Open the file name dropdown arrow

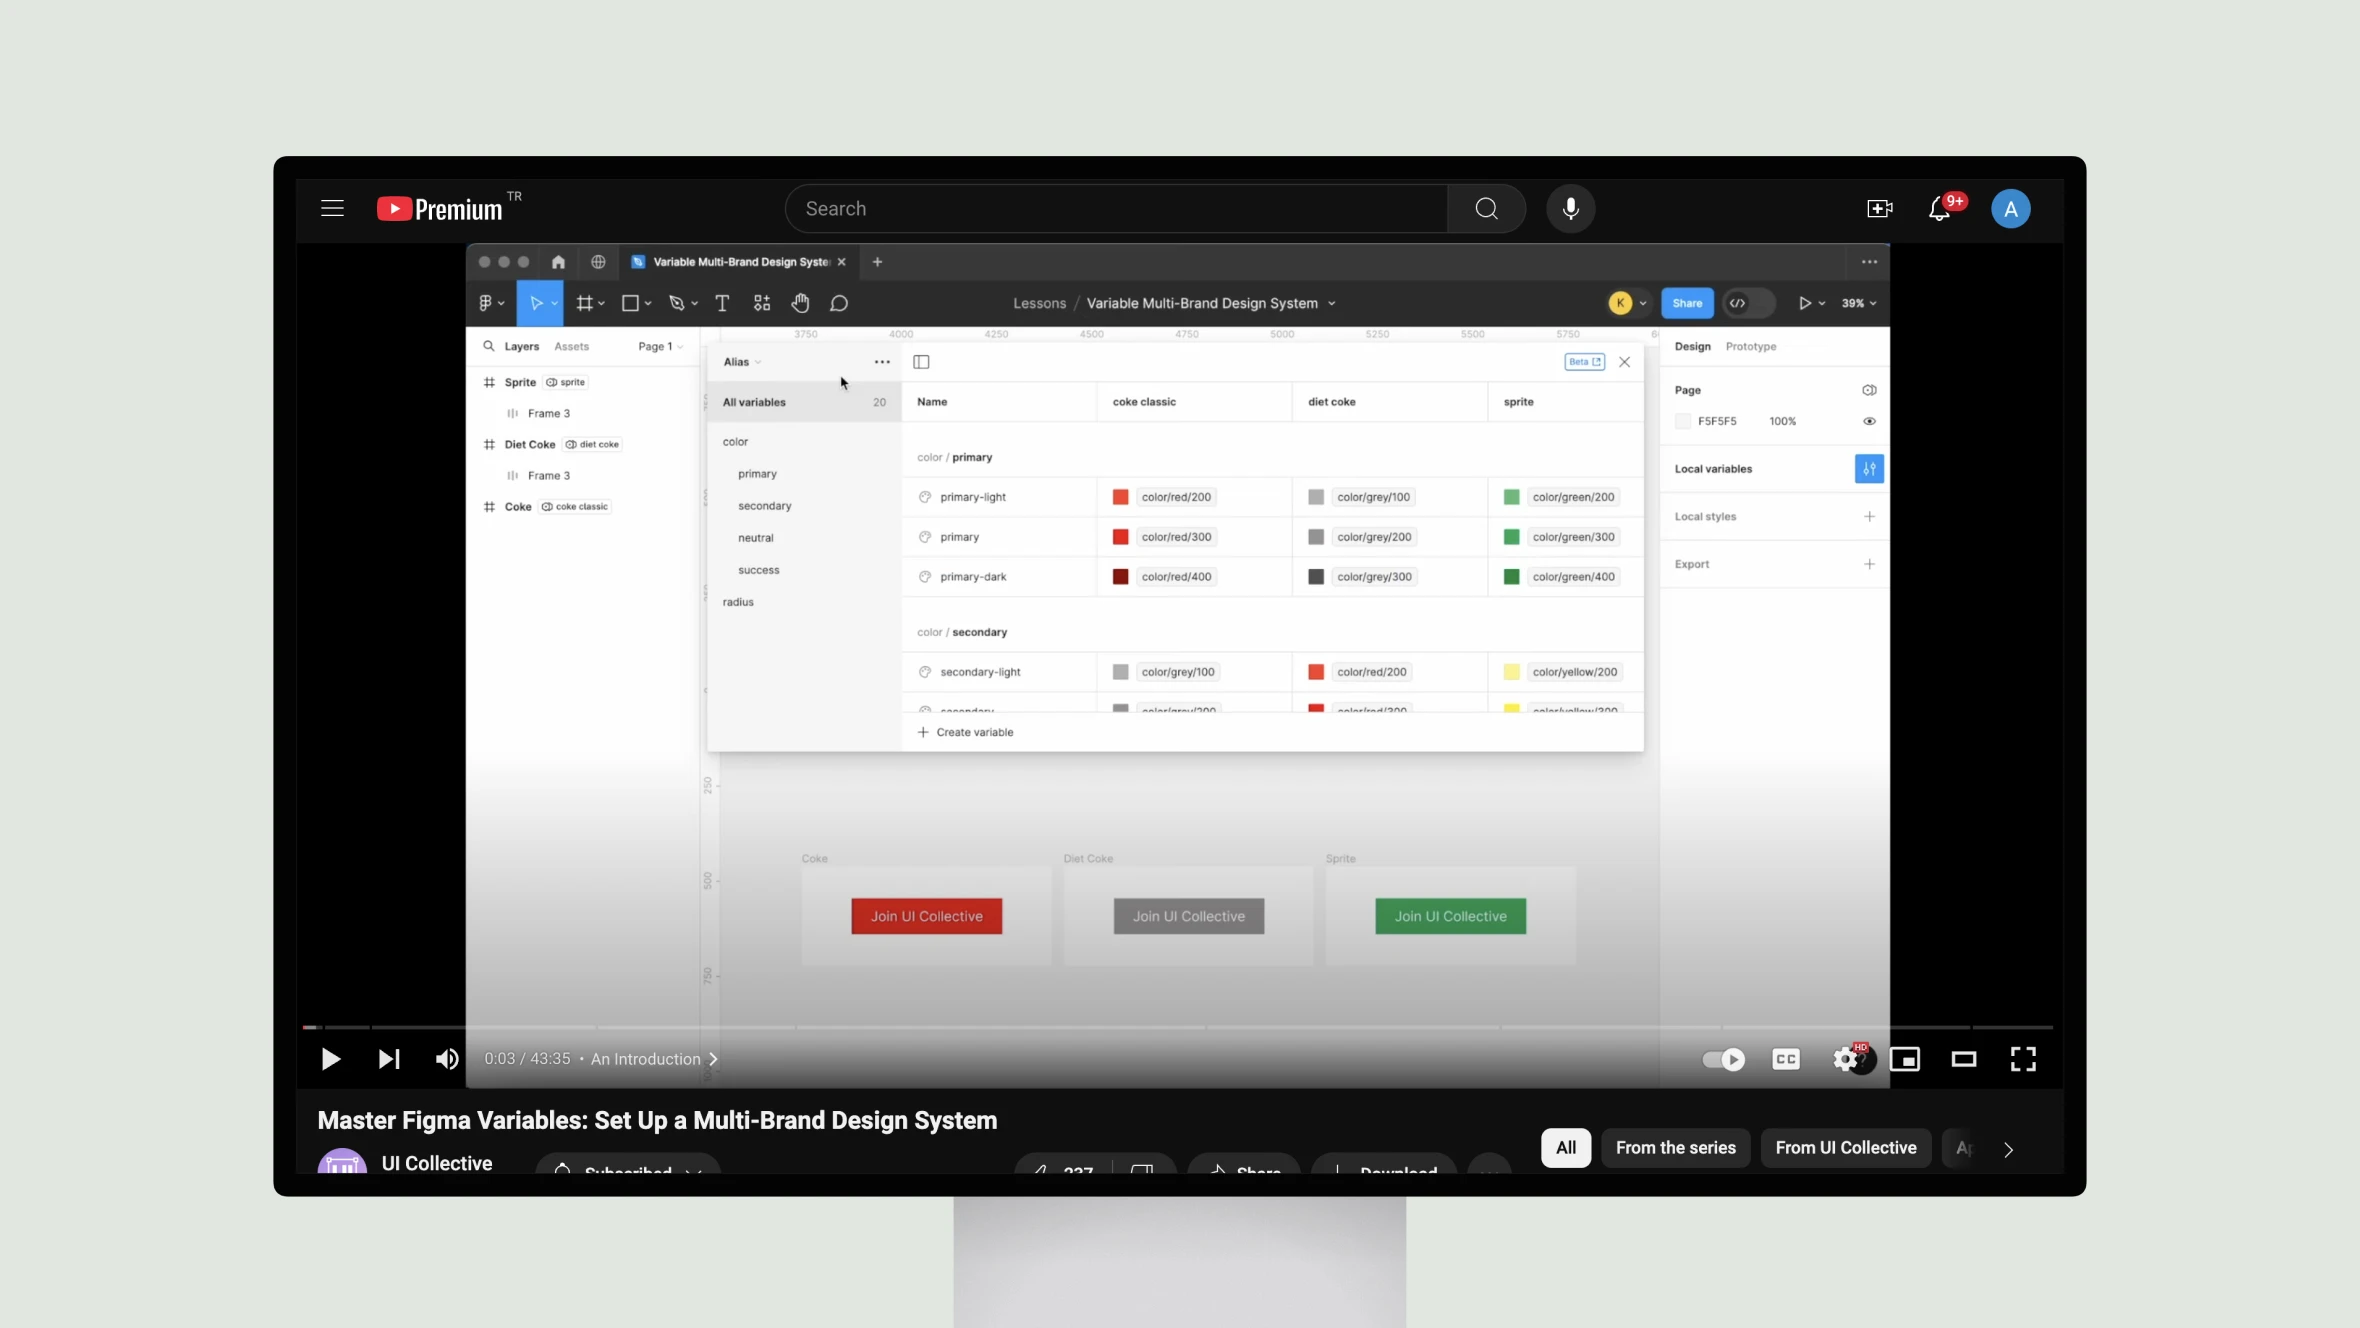pyautogui.click(x=1331, y=304)
